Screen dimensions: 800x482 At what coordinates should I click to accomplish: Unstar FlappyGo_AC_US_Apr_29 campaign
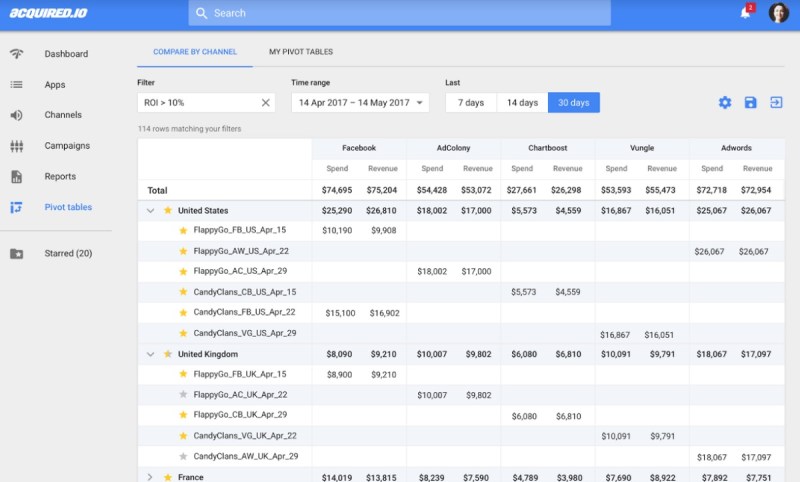183,271
